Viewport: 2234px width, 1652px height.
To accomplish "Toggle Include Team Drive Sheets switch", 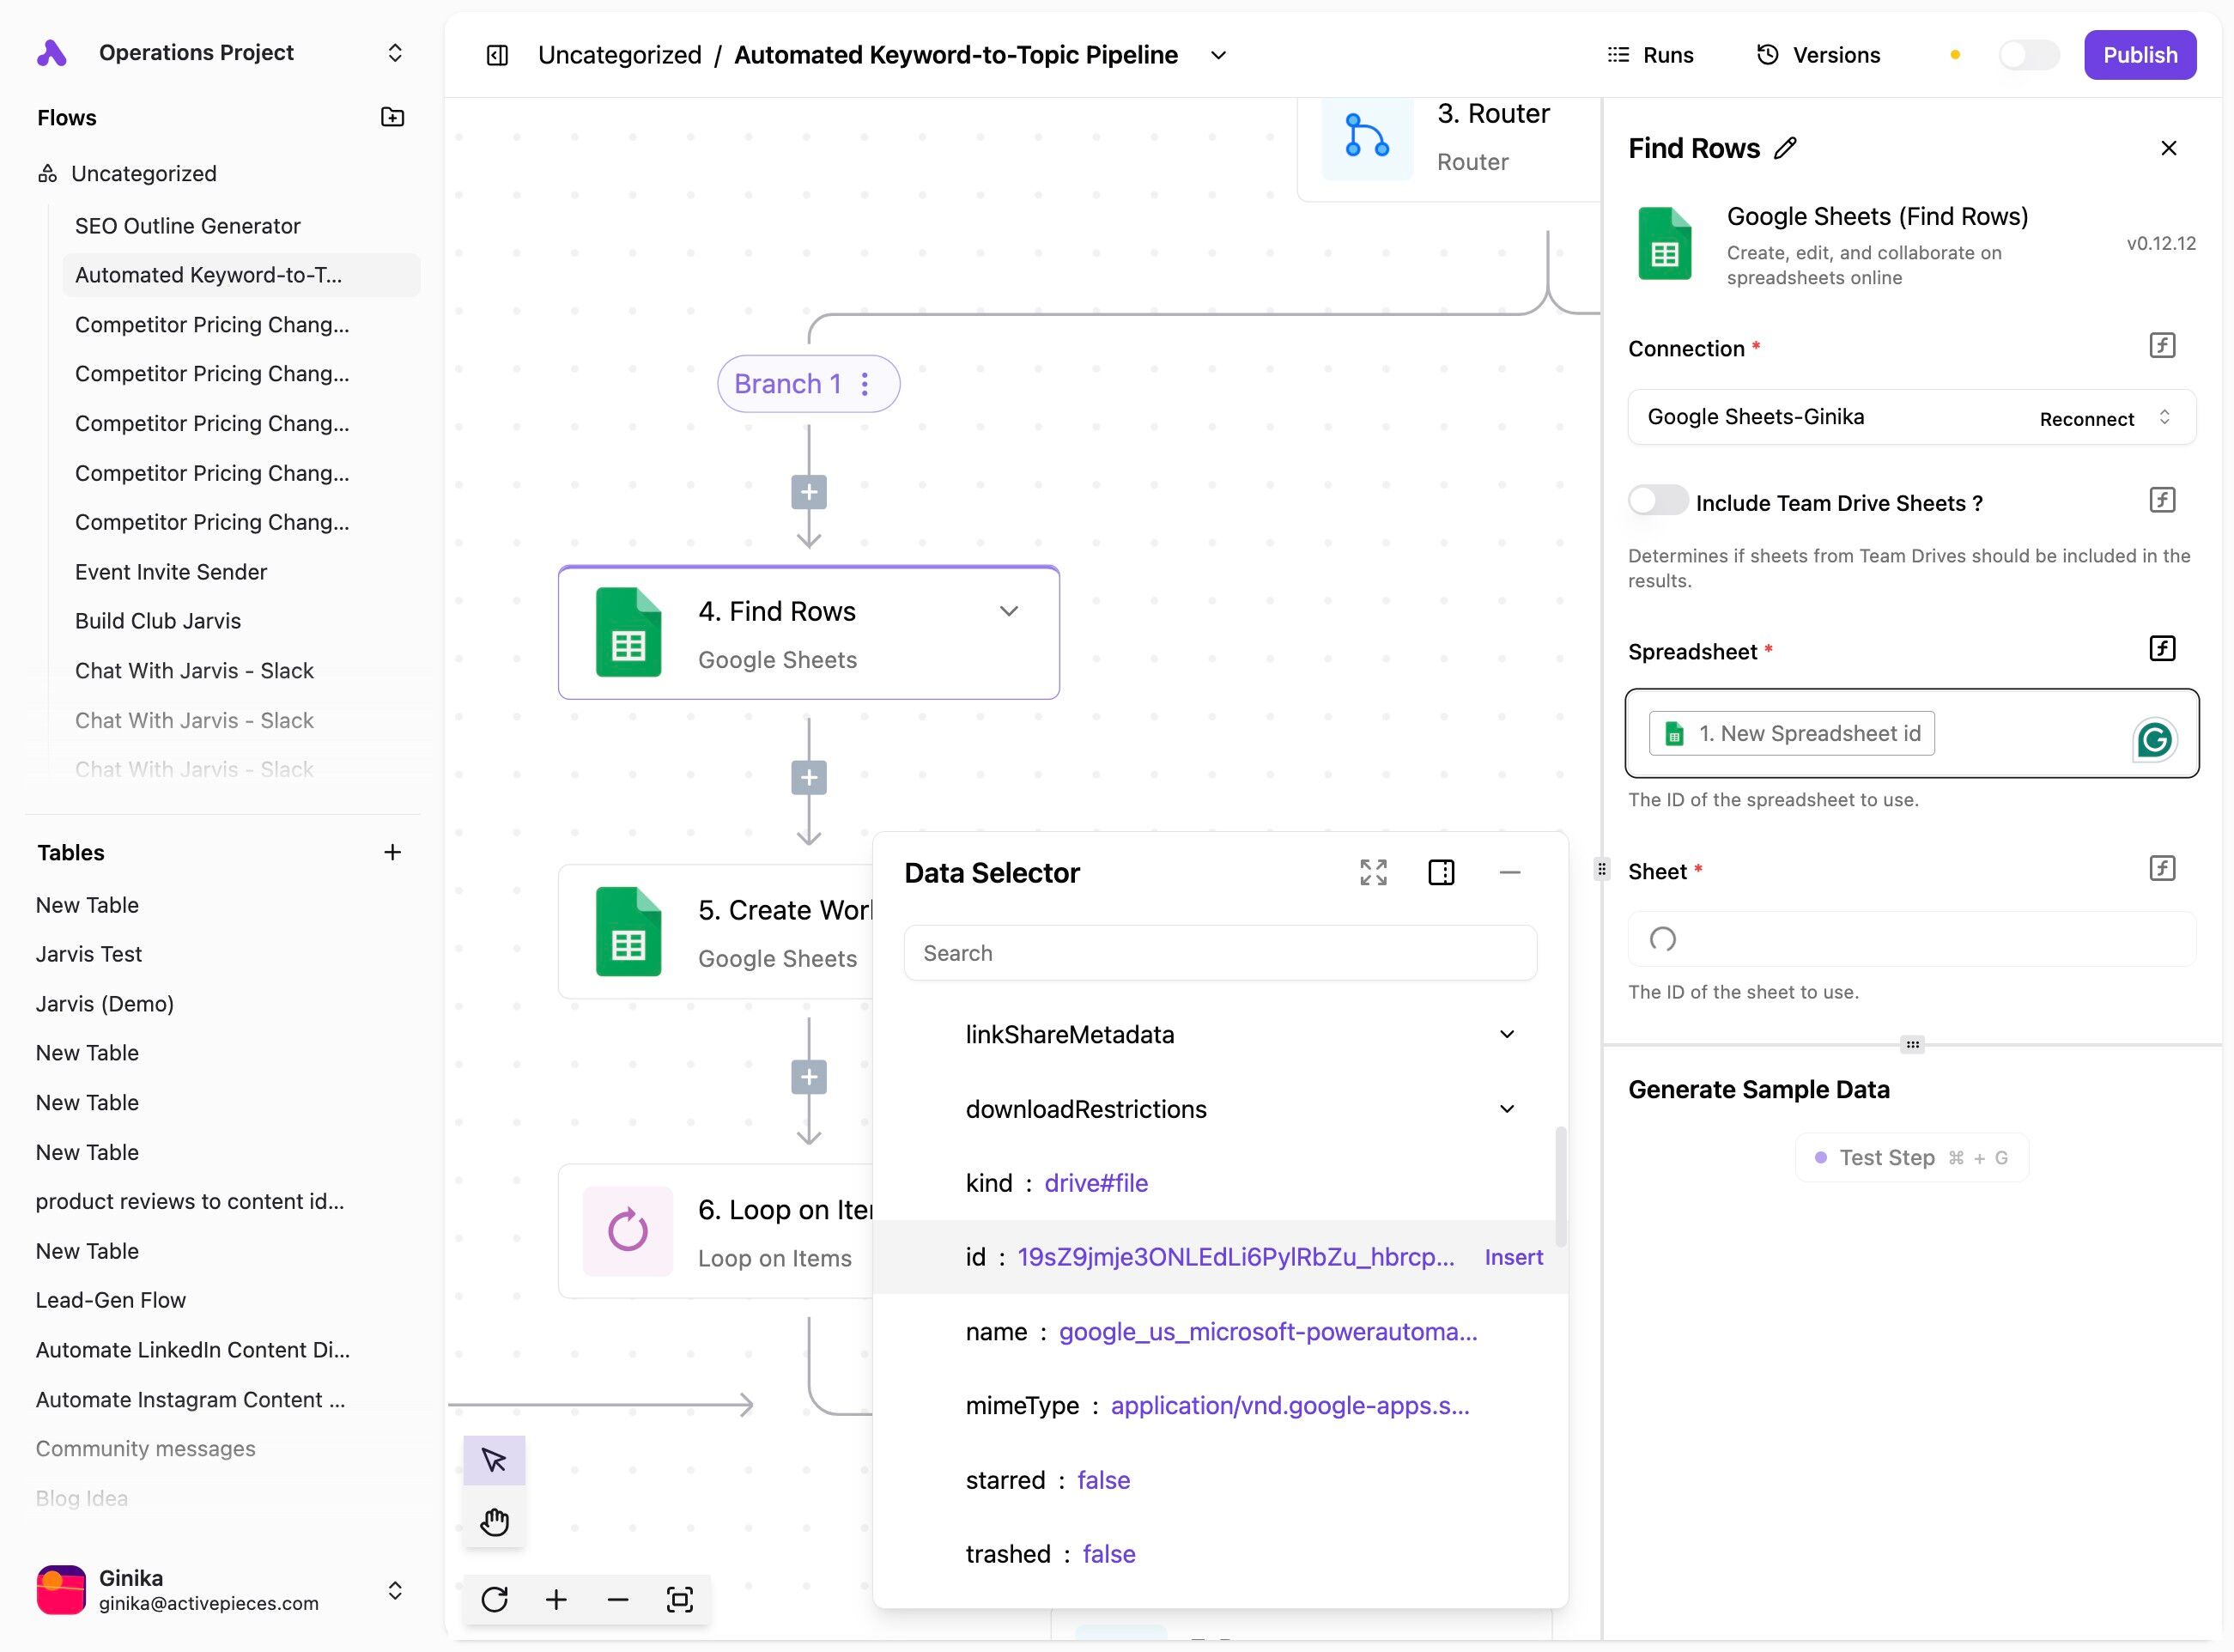I will (1657, 501).
